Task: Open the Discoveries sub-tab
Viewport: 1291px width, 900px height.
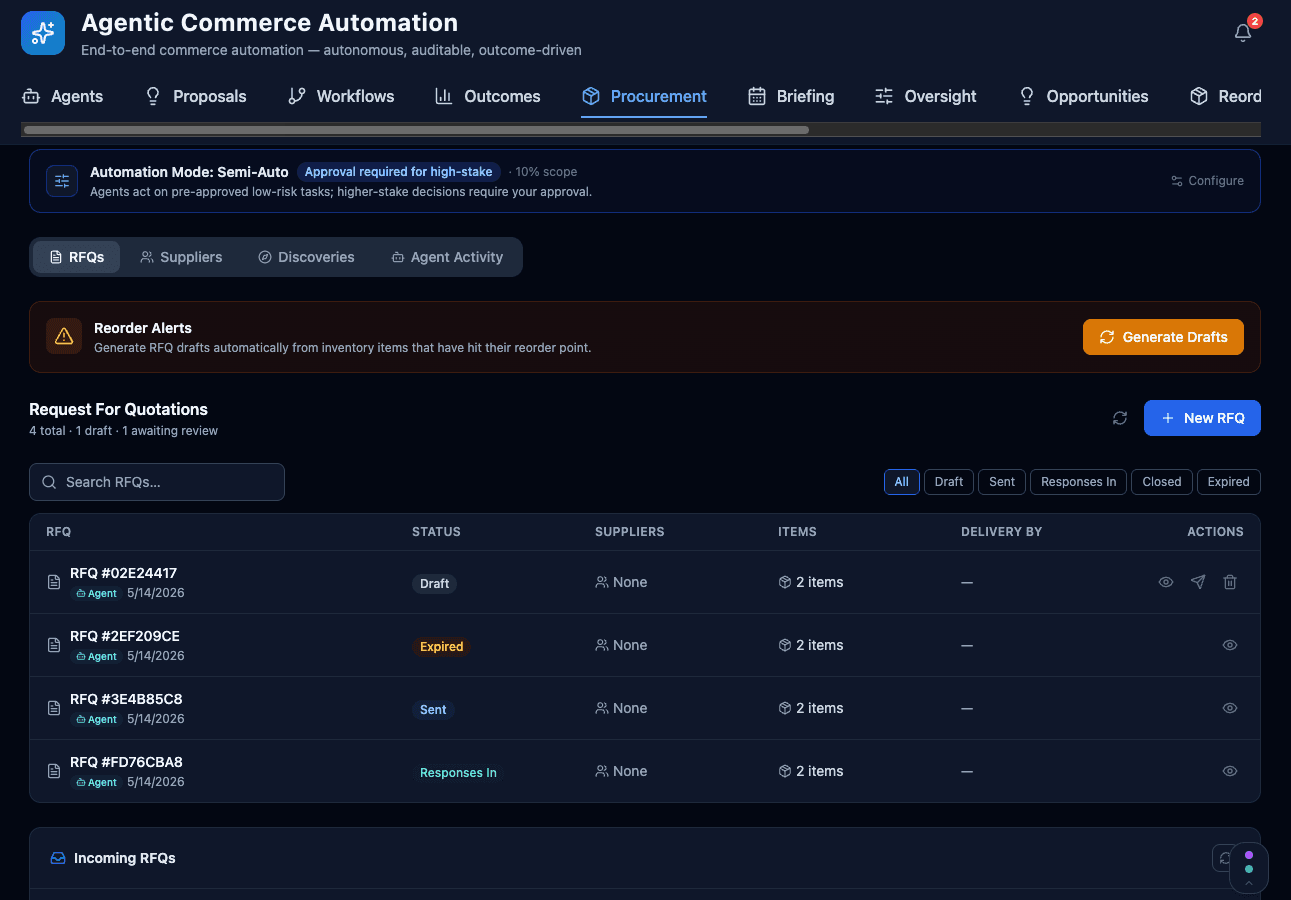Action: coord(306,257)
